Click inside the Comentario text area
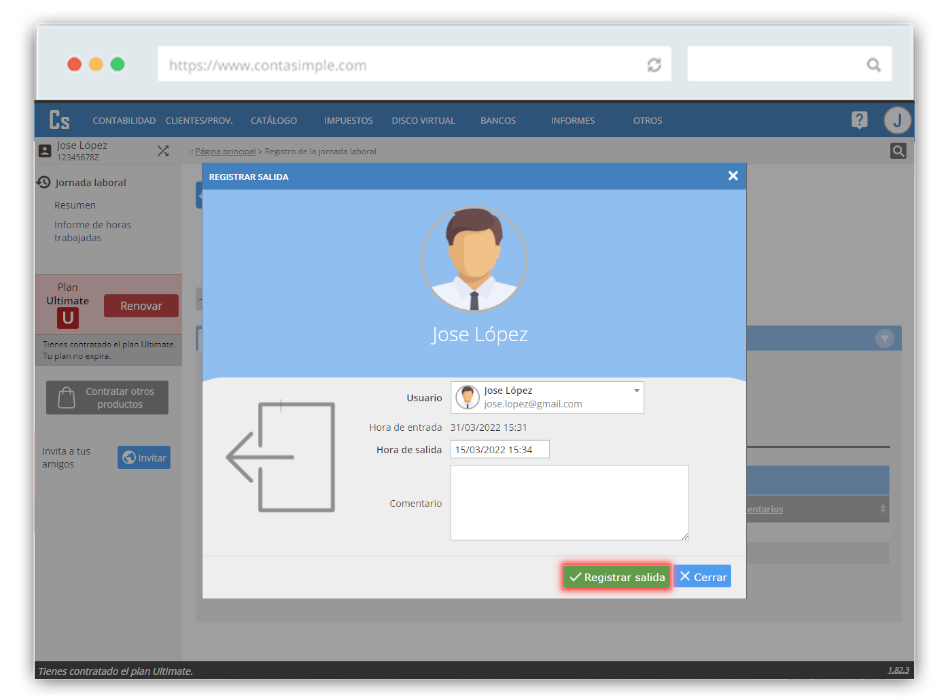The height and width of the screenshot is (699, 950). tap(569, 503)
